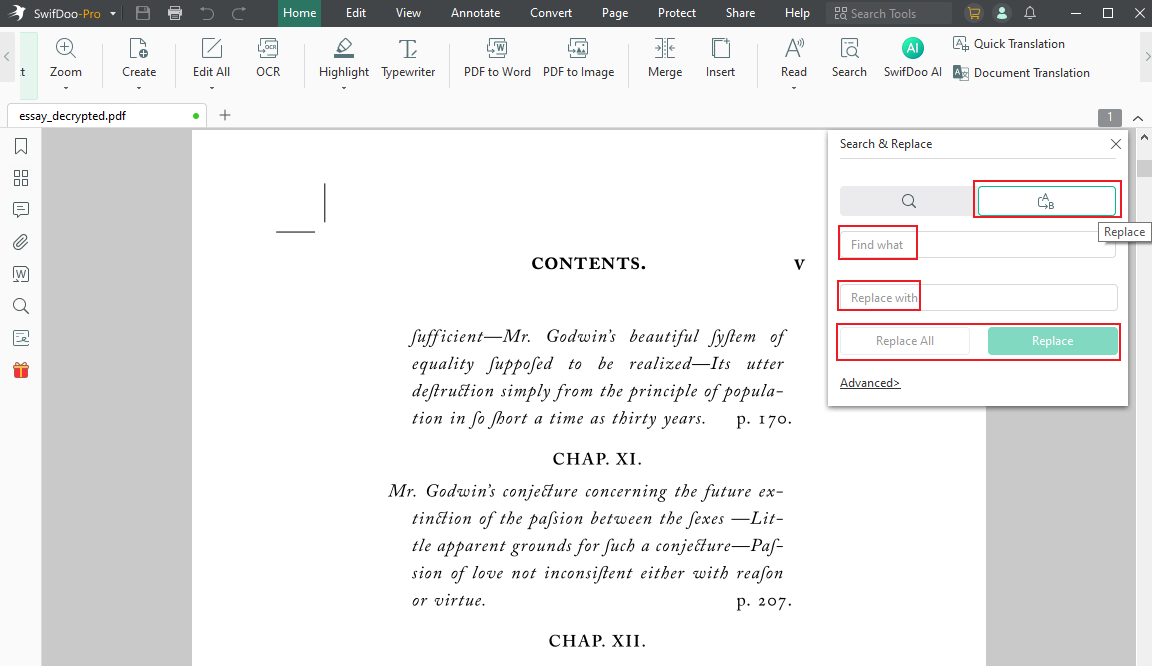Open the Bookmarks panel in the sidebar

click(x=21, y=146)
